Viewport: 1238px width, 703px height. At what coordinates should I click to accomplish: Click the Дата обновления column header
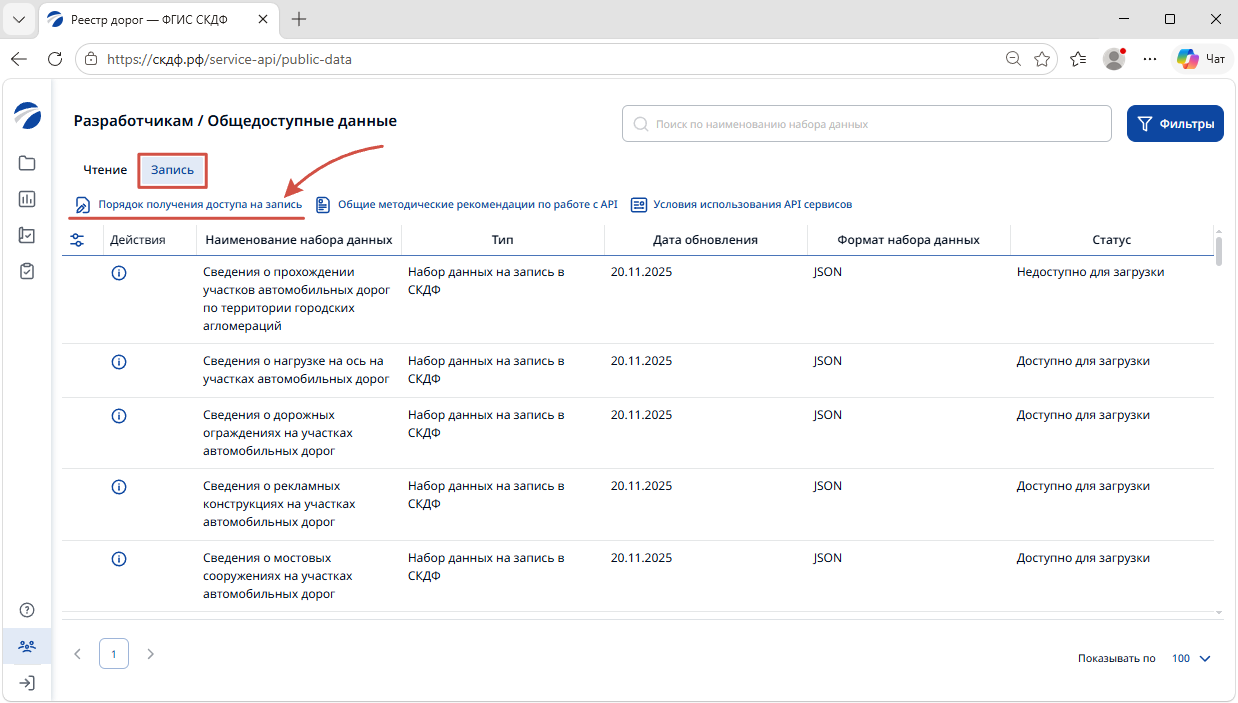click(705, 240)
